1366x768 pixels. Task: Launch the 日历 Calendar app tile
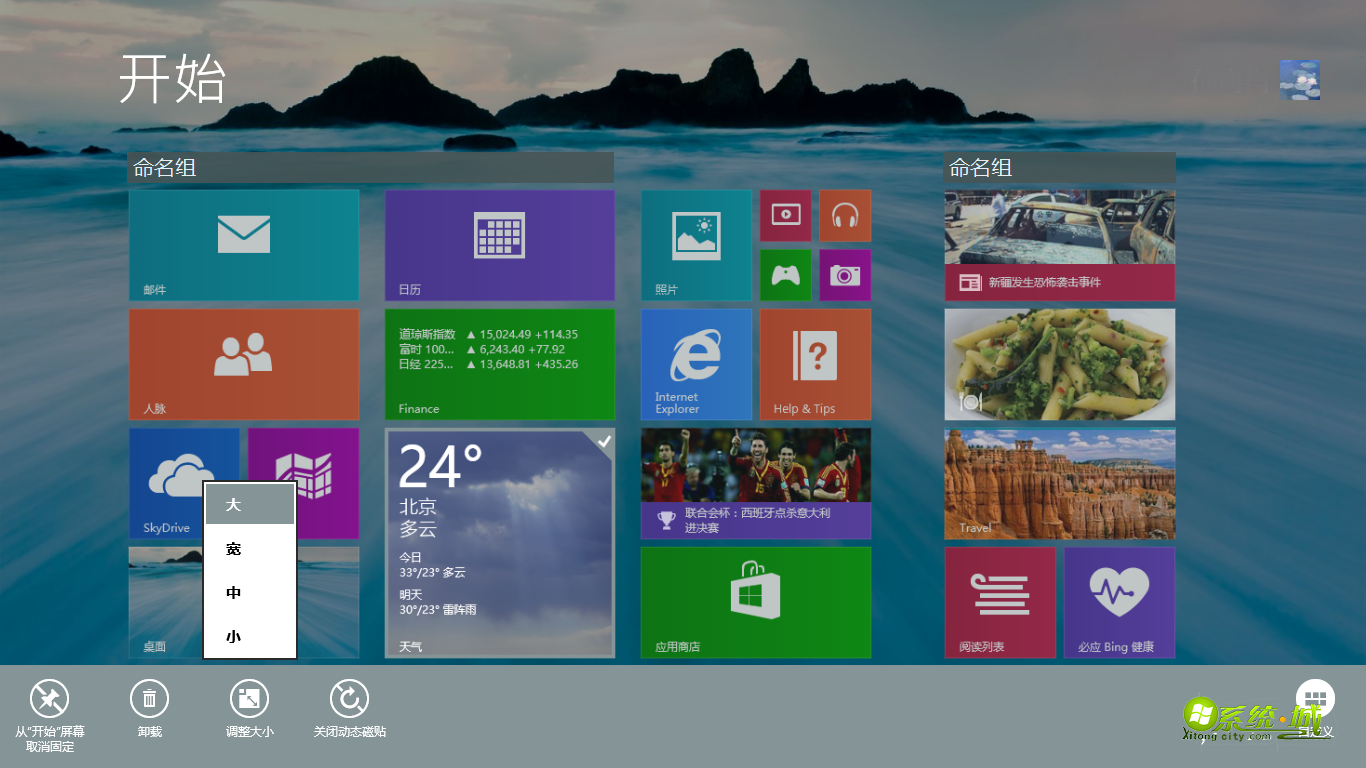coord(500,243)
